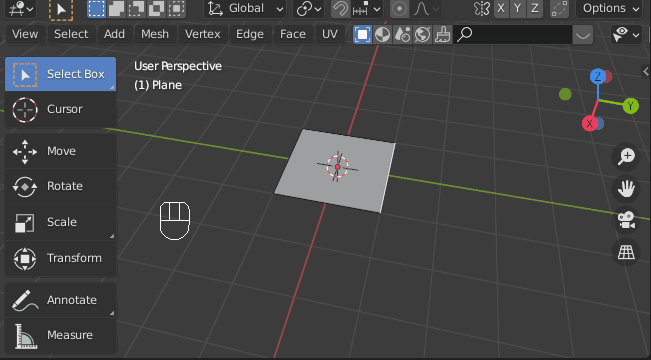Click the search input field

(513, 34)
